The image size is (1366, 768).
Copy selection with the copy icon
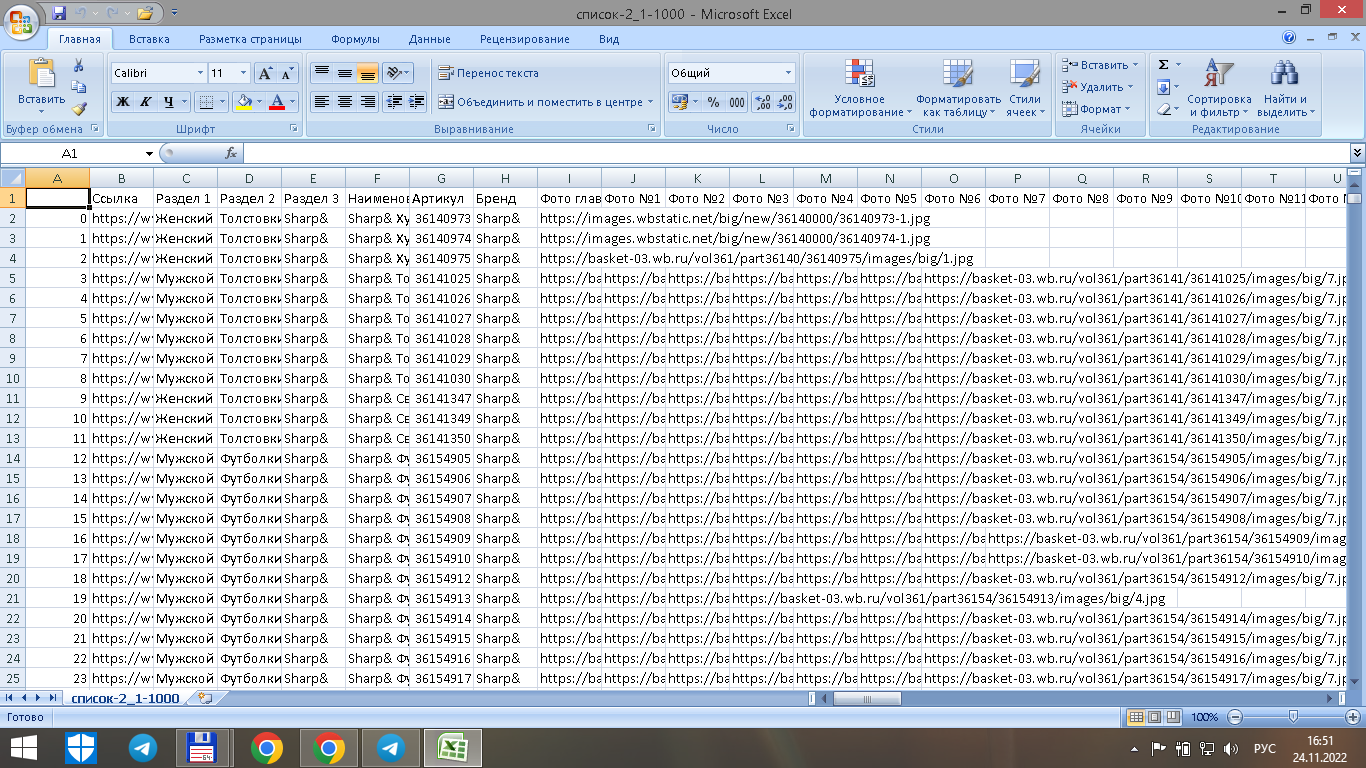pyautogui.click(x=79, y=87)
